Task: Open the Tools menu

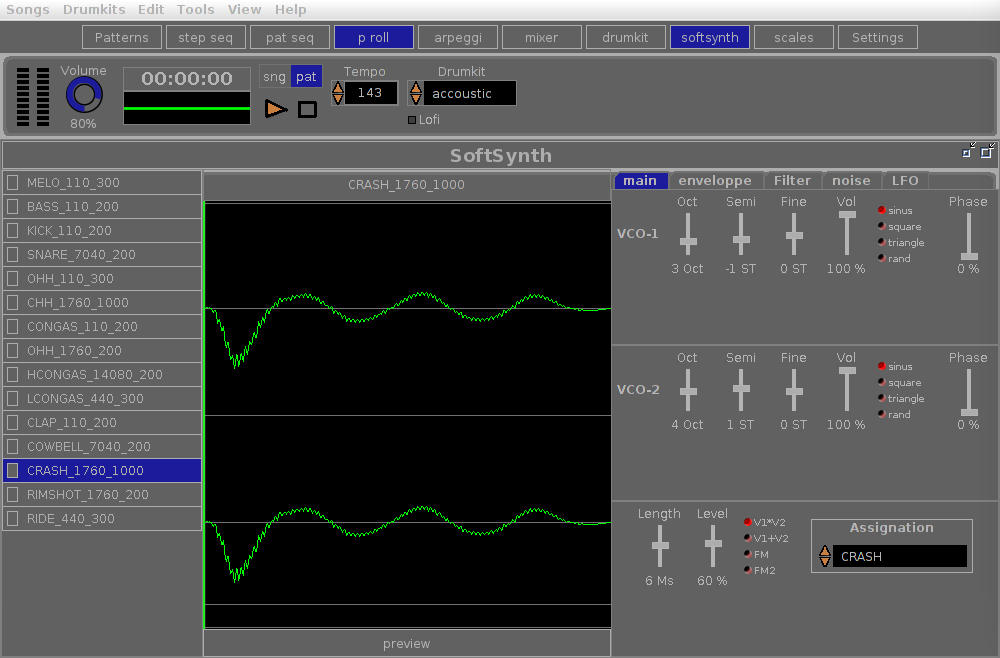Action: [195, 10]
